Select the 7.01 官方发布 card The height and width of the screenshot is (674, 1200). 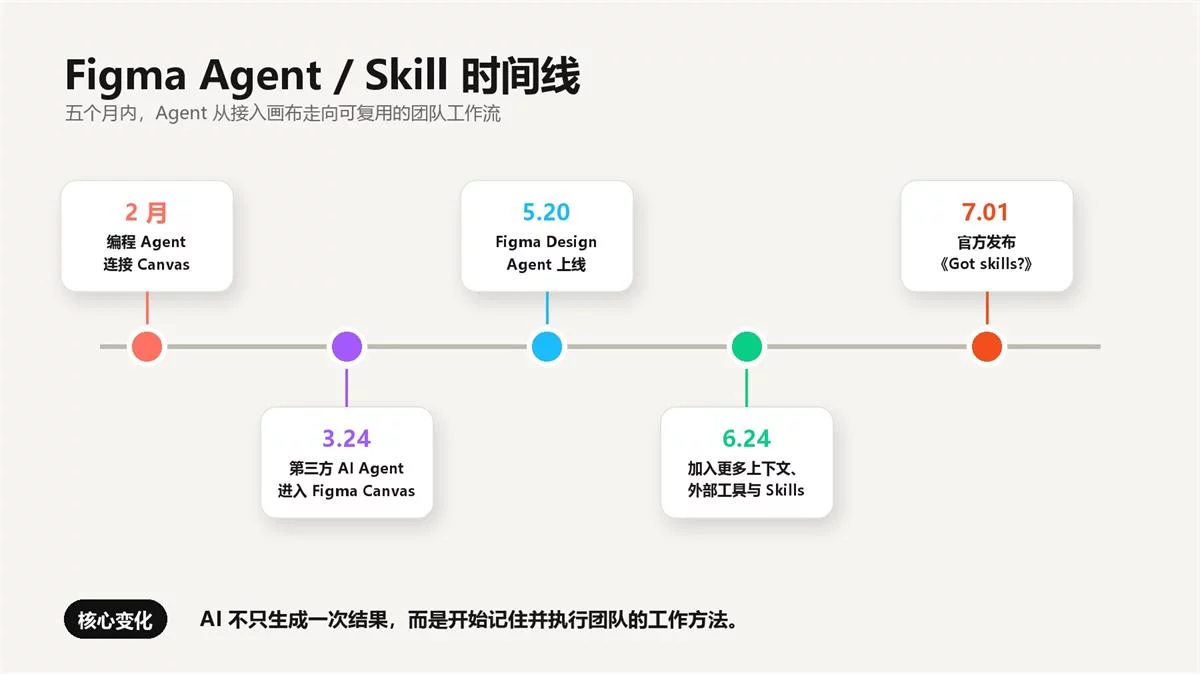987,236
